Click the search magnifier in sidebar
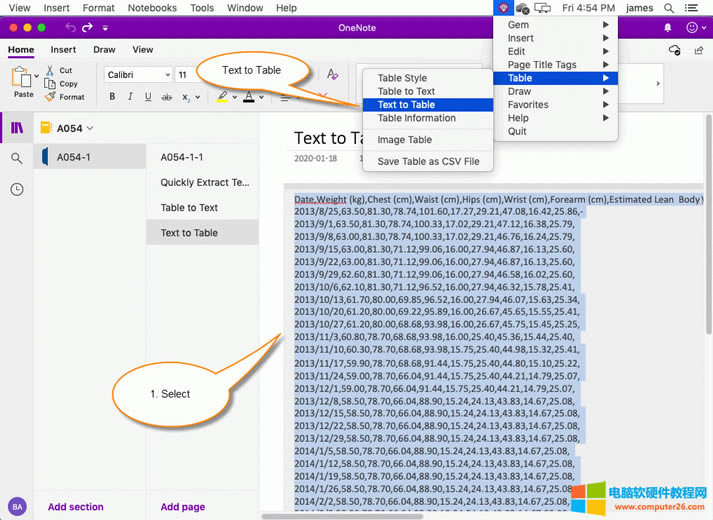Screen dimensions: 713x520 (x=16, y=158)
